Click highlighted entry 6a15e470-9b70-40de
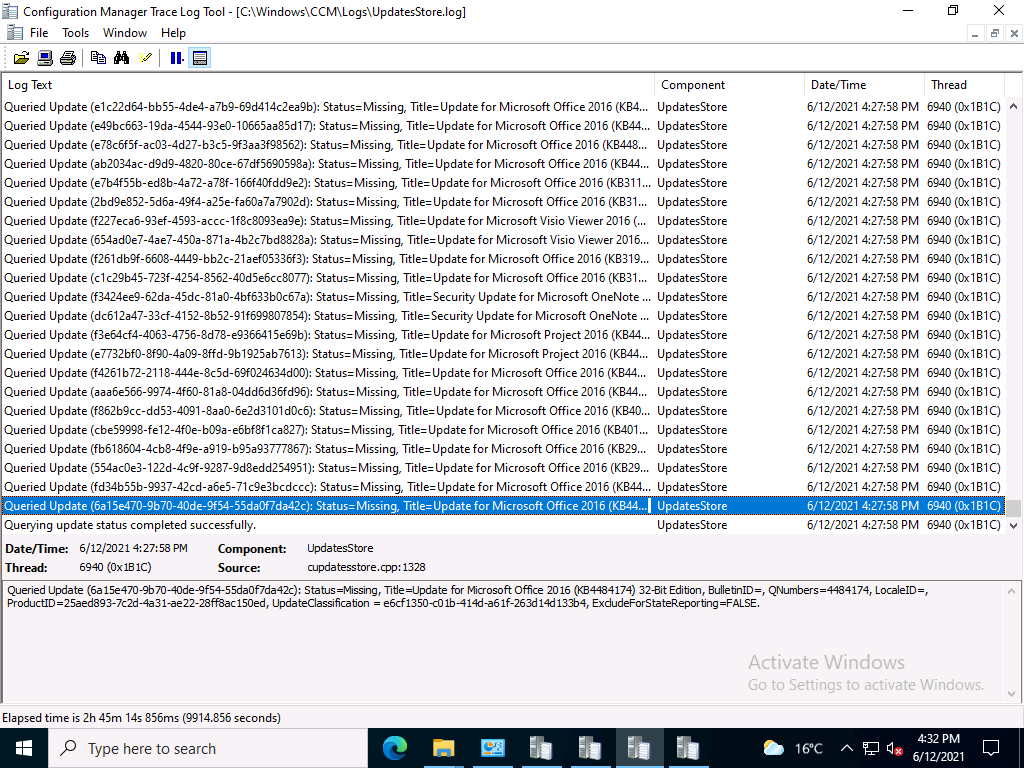The height and width of the screenshot is (768, 1024). 503,505
